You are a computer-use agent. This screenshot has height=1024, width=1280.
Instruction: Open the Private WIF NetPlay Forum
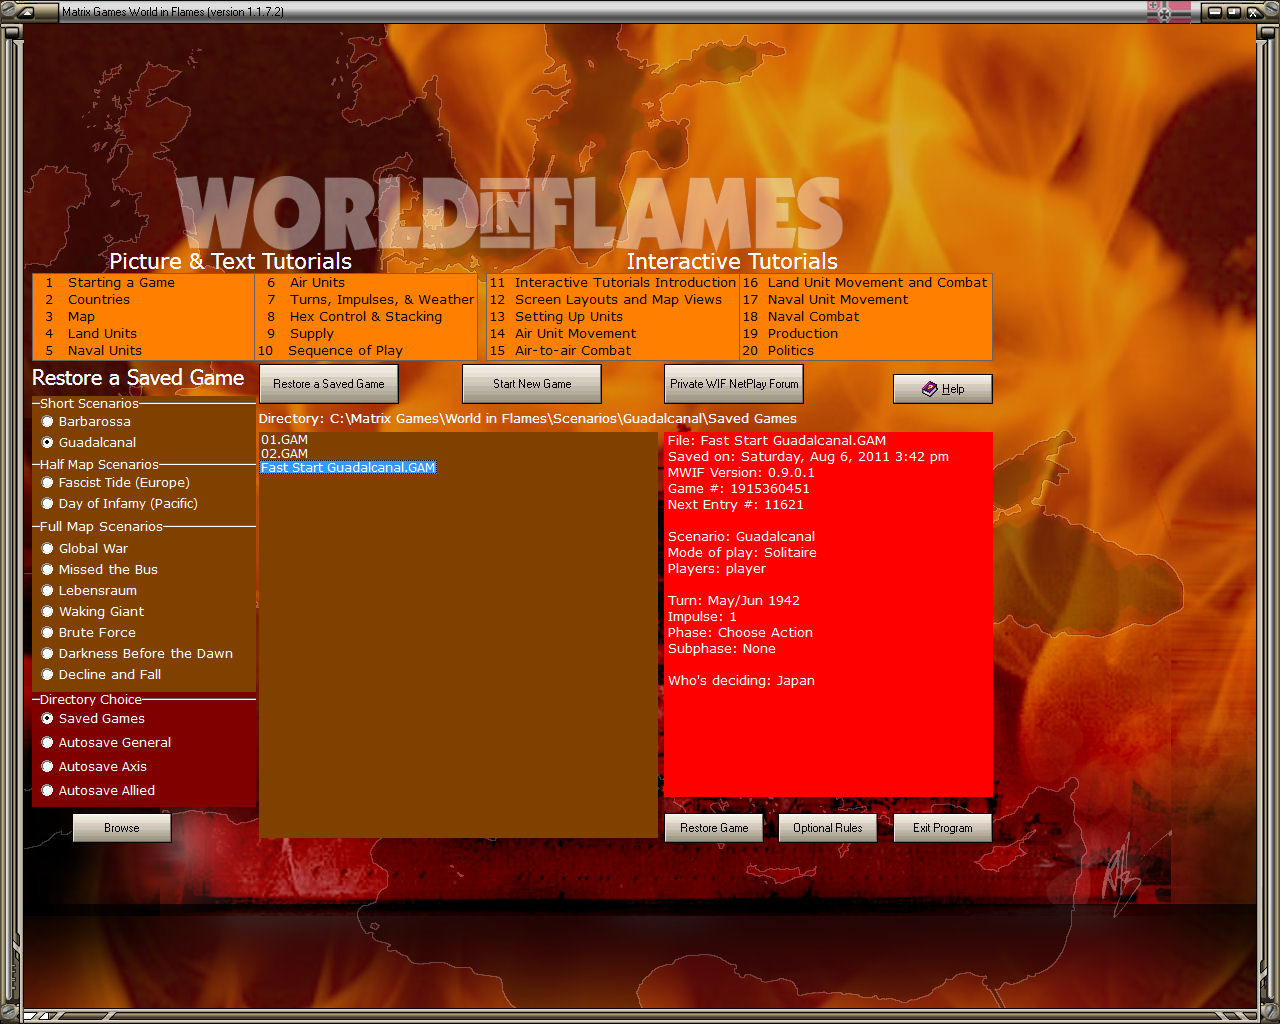pos(734,384)
